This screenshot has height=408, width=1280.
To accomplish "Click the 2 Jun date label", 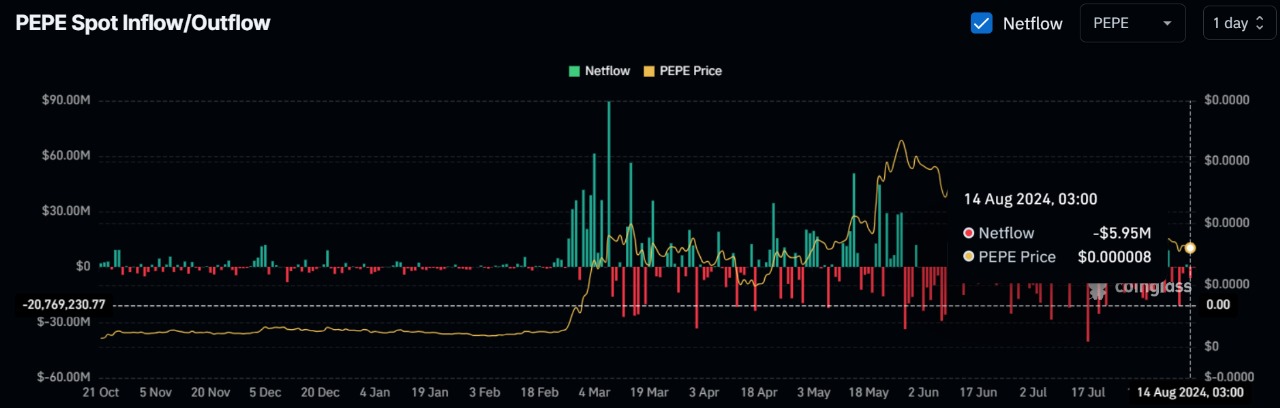I will coord(922,393).
